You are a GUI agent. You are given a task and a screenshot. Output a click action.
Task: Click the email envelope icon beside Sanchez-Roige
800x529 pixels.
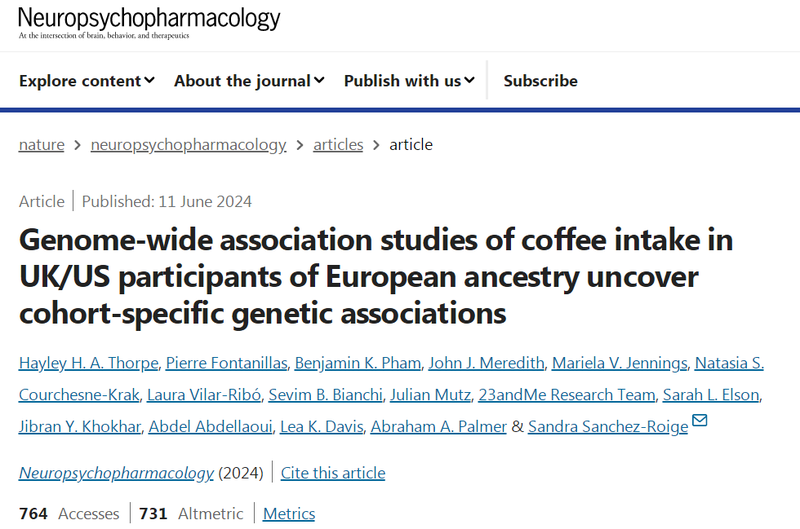tap(700, 421)
